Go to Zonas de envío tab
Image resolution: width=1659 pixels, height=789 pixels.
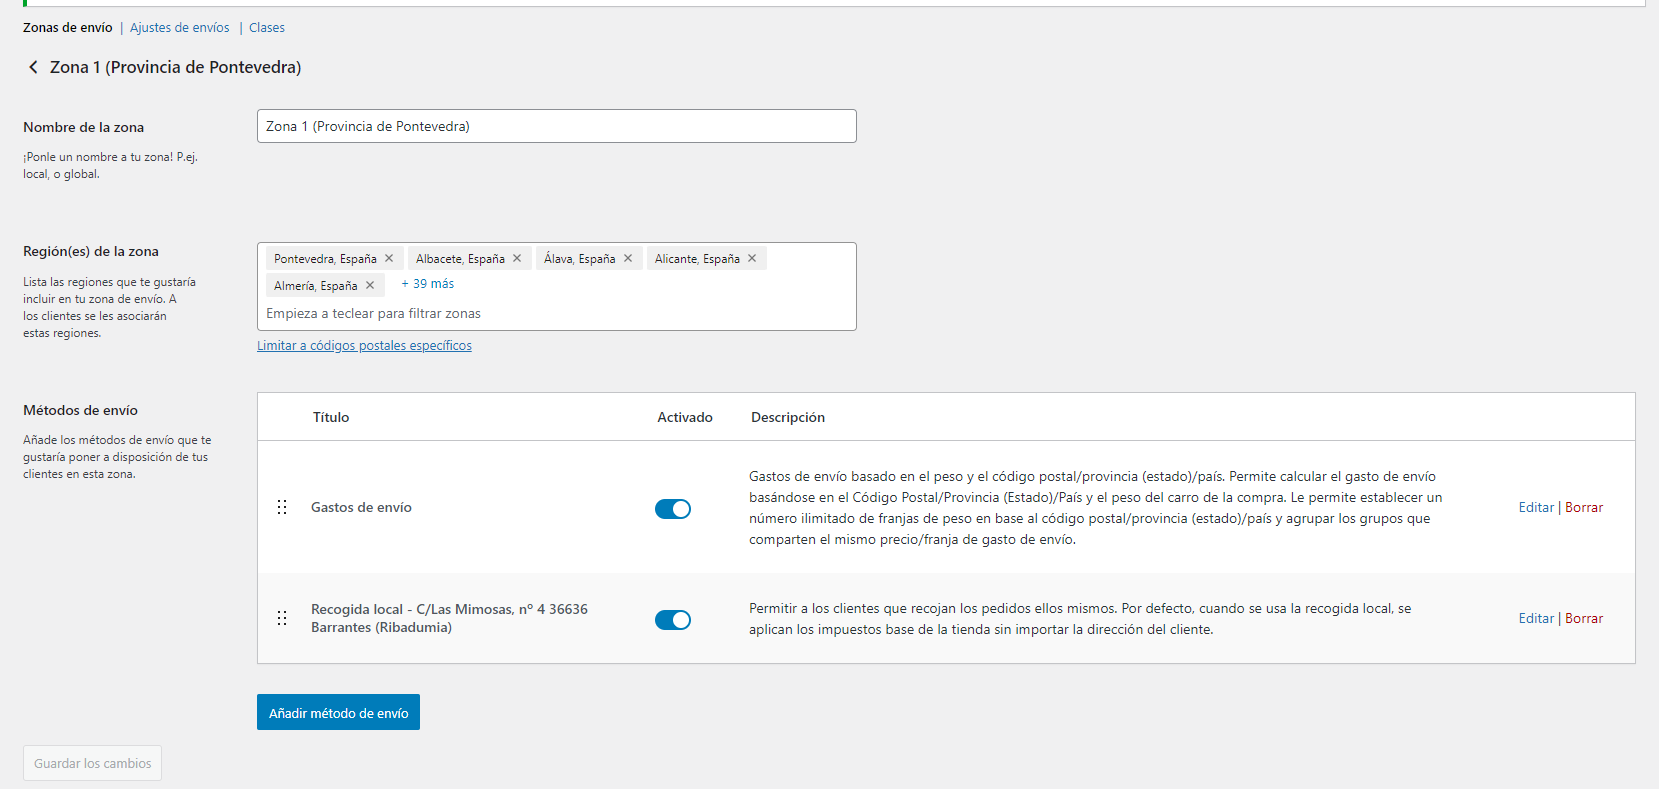[x=68, y=28]
